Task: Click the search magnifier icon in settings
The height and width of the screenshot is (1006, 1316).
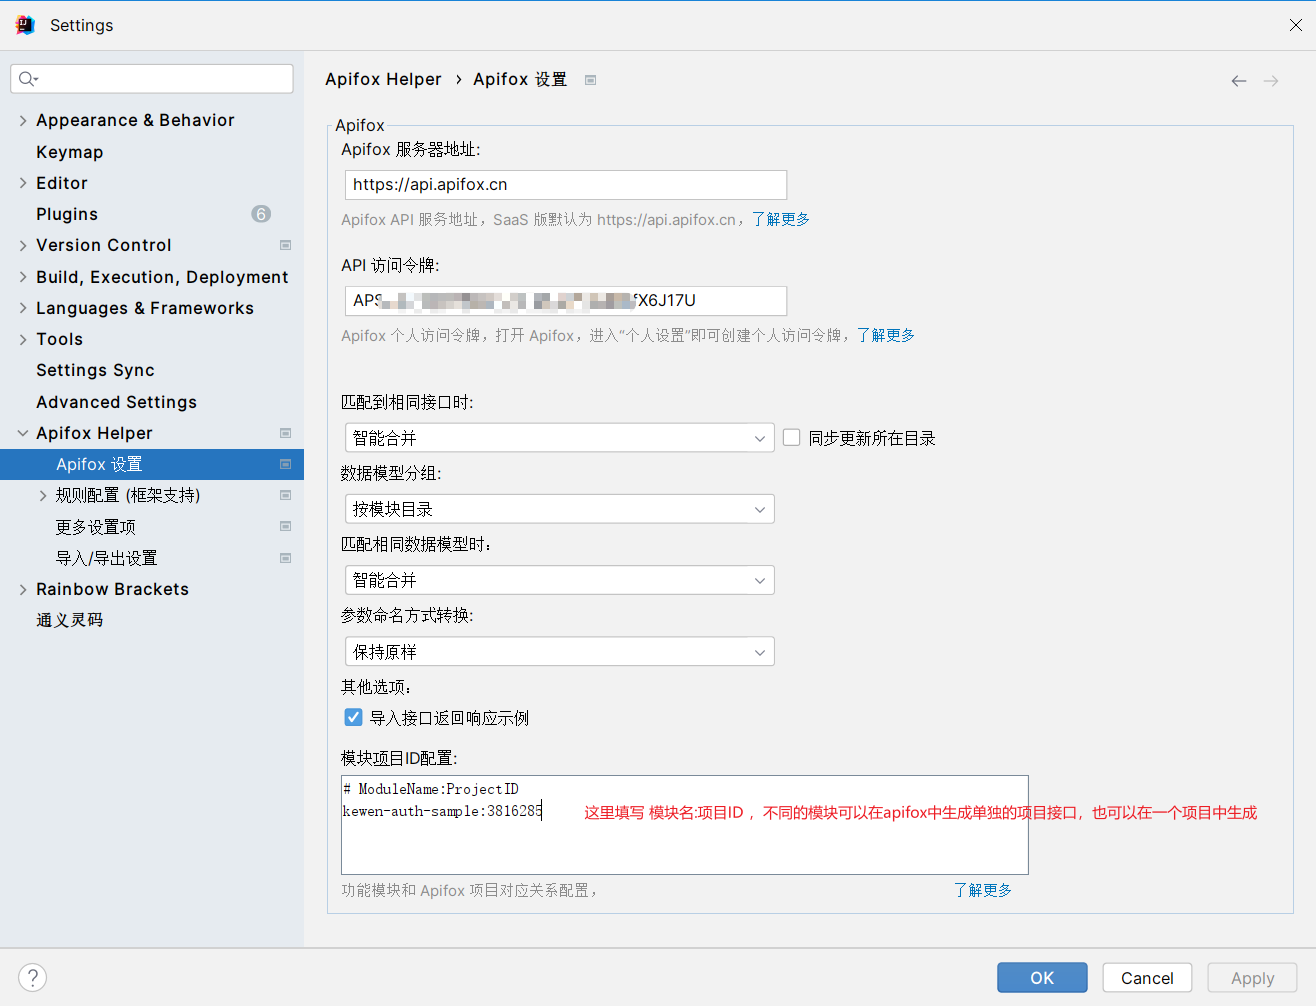Action: pyautogui.click(x=28, y=79)
